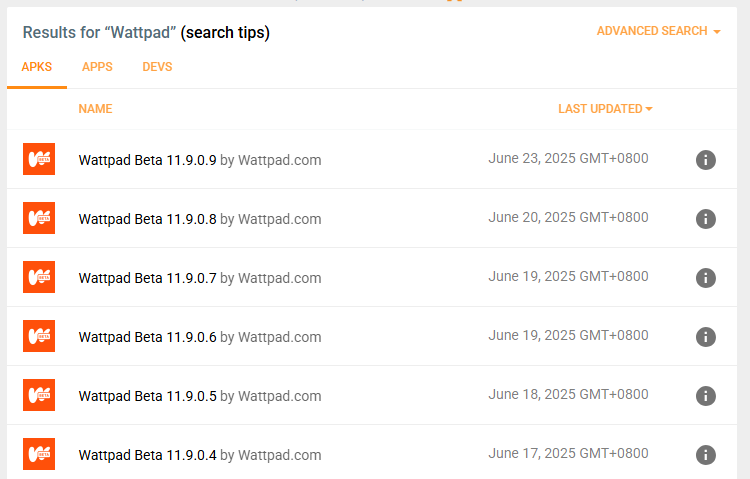Click Wattpad Beta 11.9.0.9 app icon
This screenshot has width=750, height=479.
point(39,160)
